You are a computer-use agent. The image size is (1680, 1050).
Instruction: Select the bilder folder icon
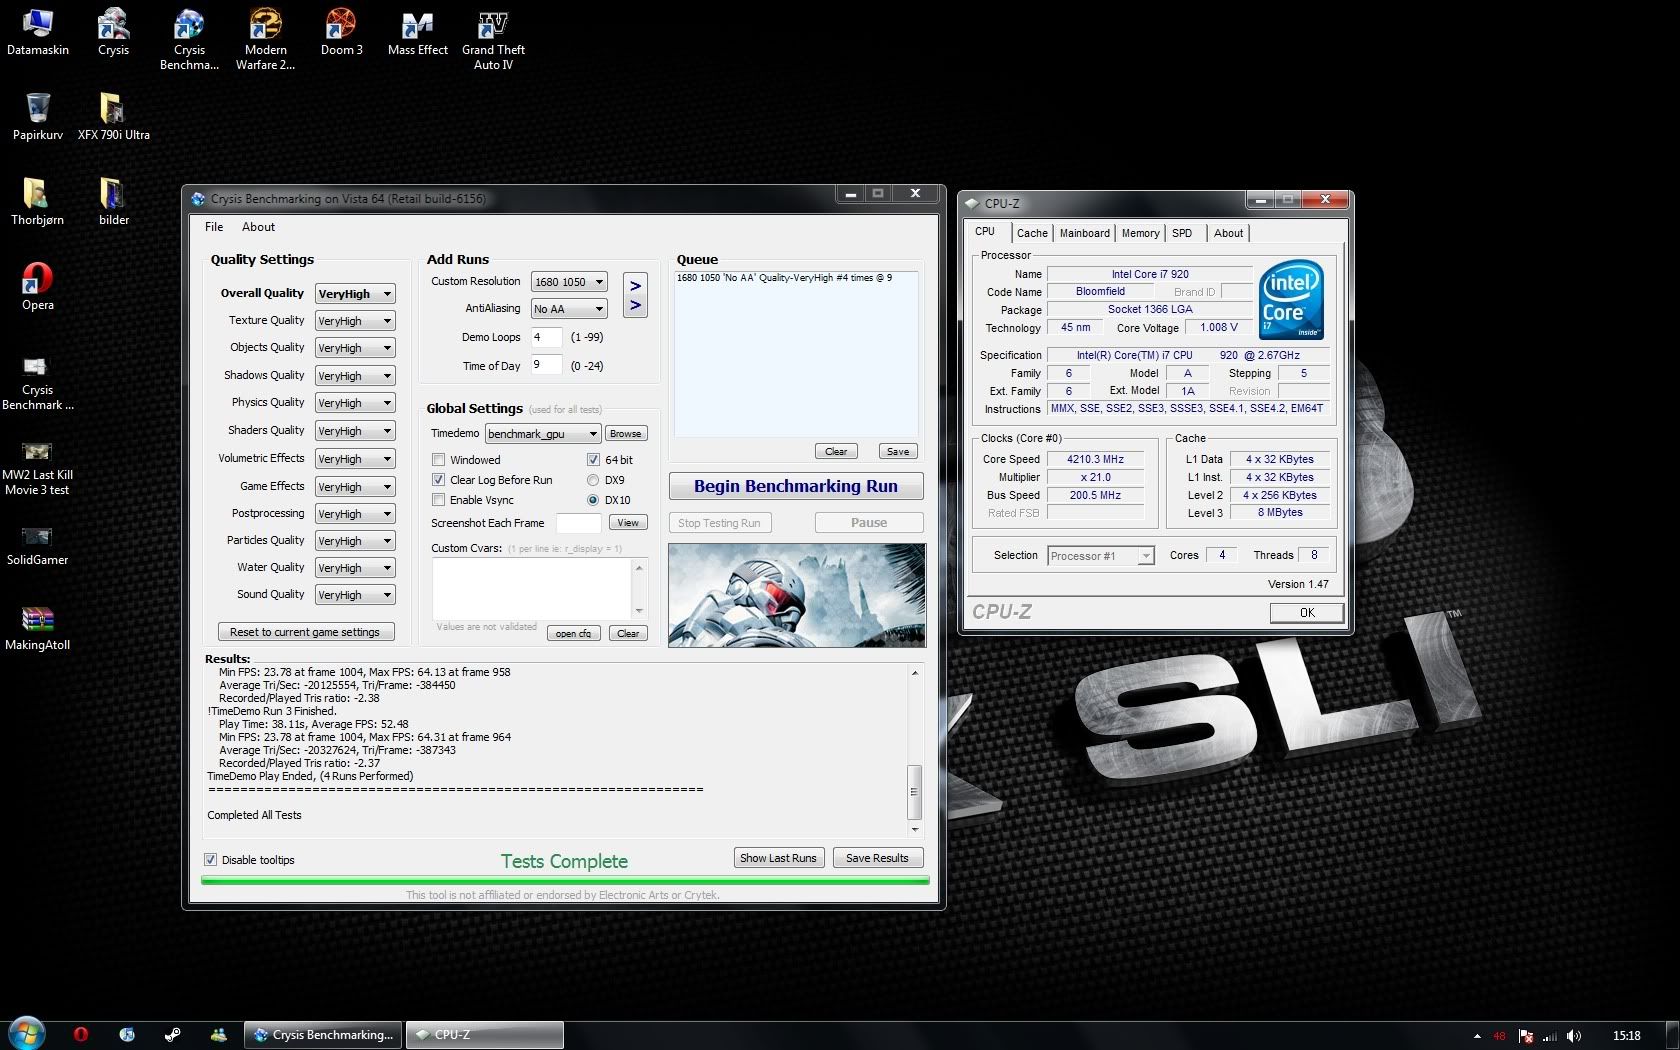[113, 201]
